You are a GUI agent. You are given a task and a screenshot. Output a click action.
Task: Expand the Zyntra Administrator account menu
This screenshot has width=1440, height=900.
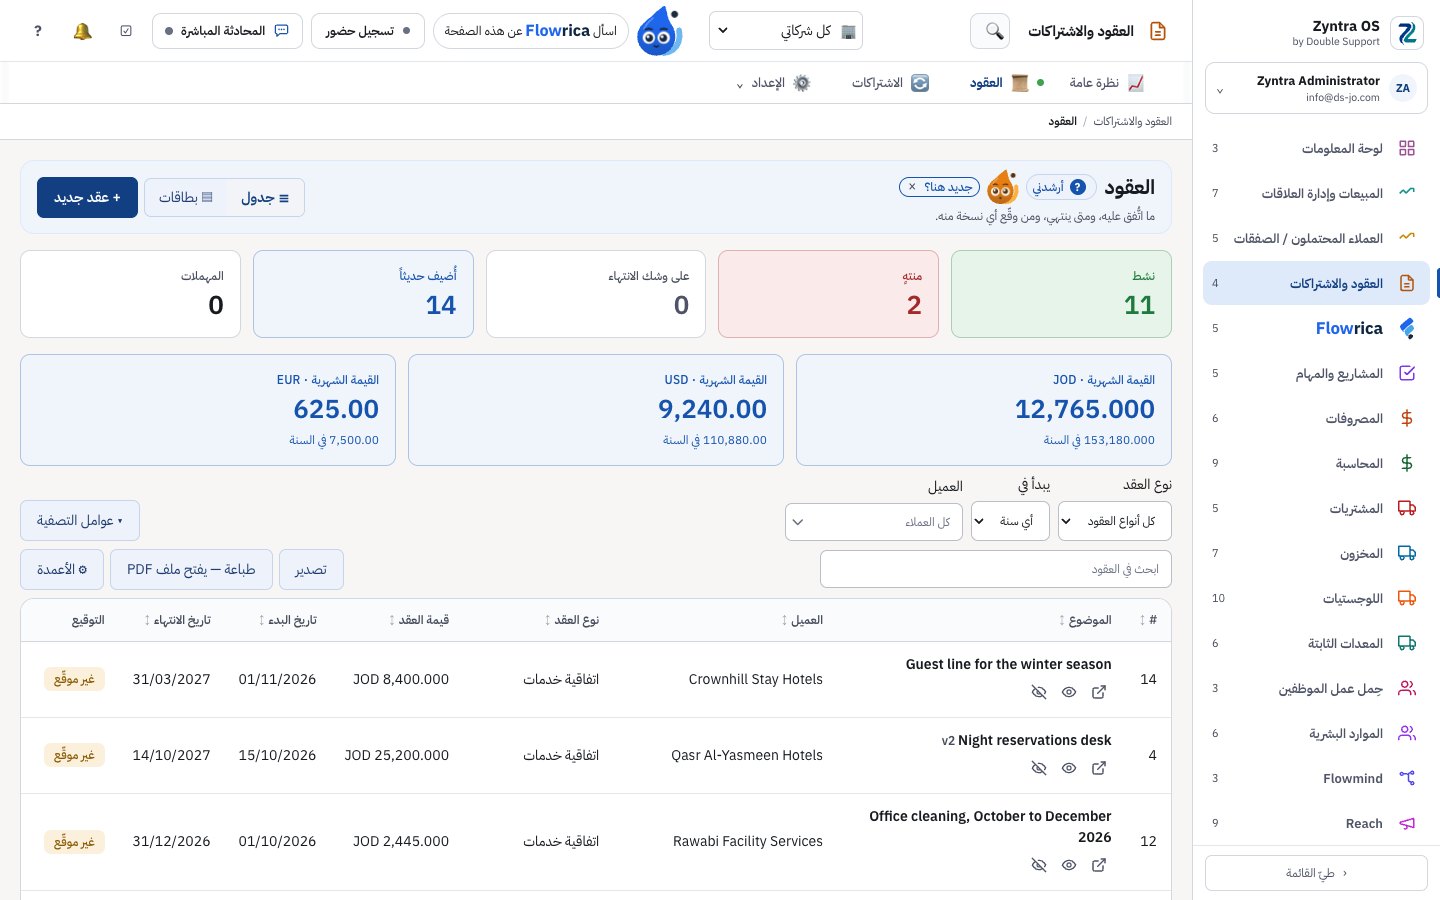coord(1316,89)
